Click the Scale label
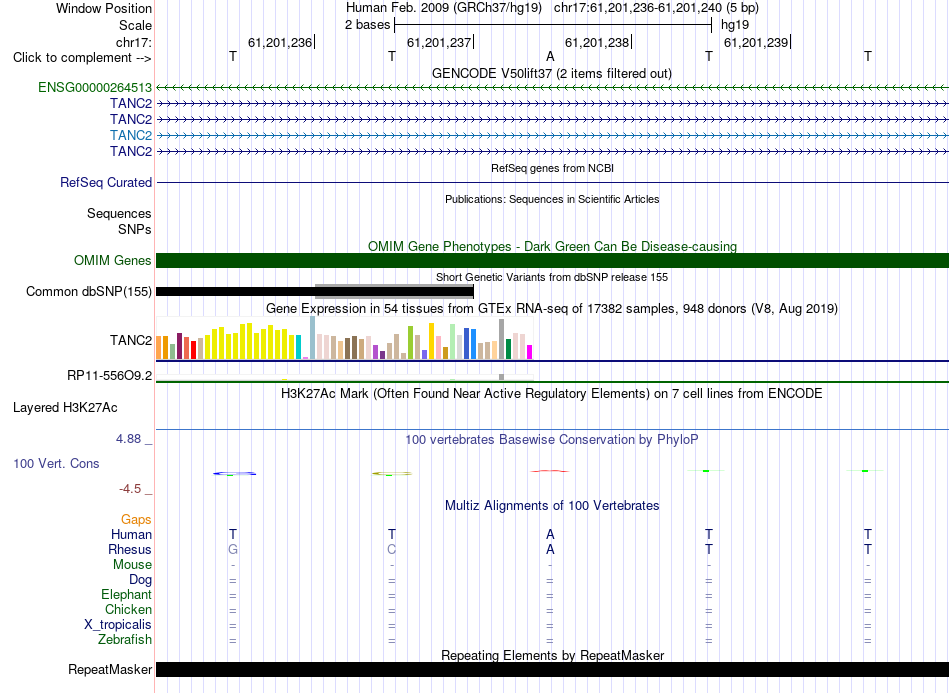Image resolution: width=950 pixels, height=693 pixels. [136, 25]
